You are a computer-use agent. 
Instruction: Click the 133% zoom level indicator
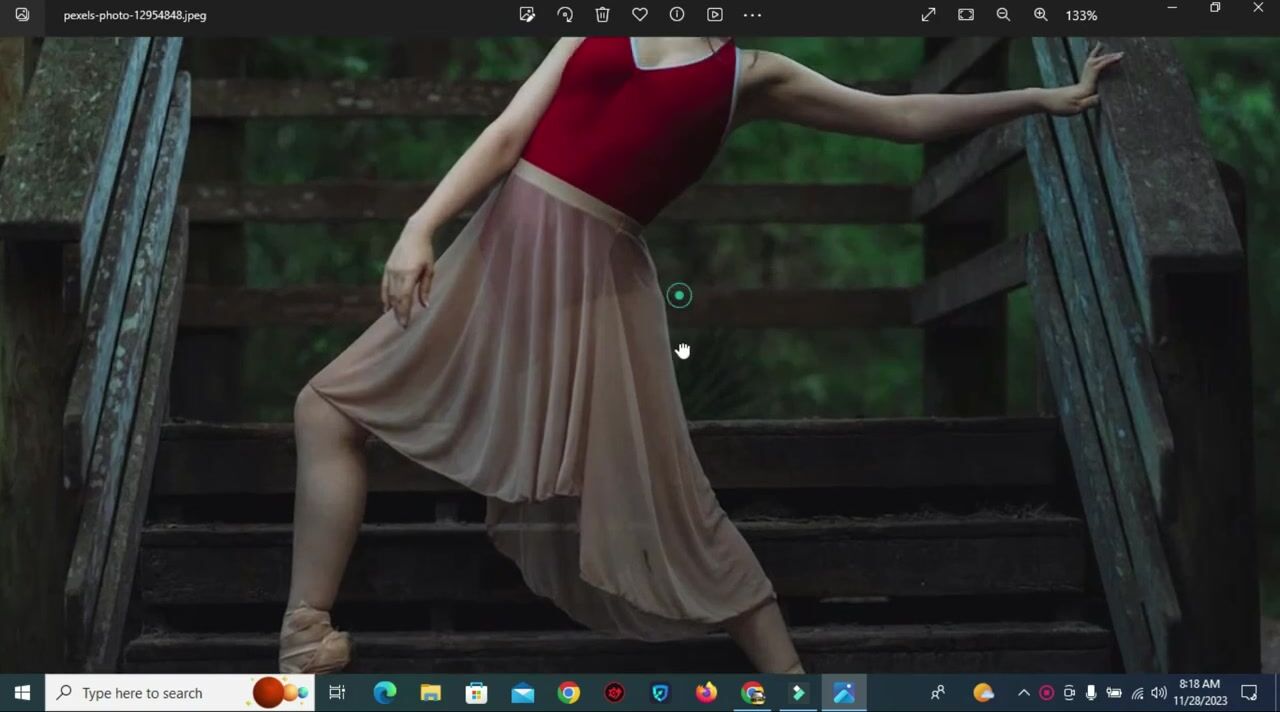coord(1081,16)
